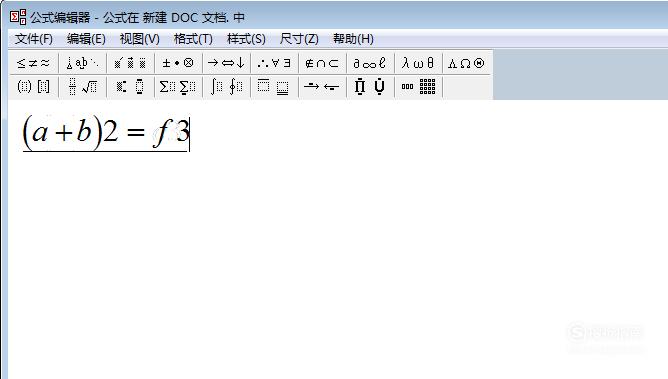The height and width of the screenshot is (379, 668).
Task: Open the integral templates palette (∫)
Action: pyautogui.click(x=226, y=87)
